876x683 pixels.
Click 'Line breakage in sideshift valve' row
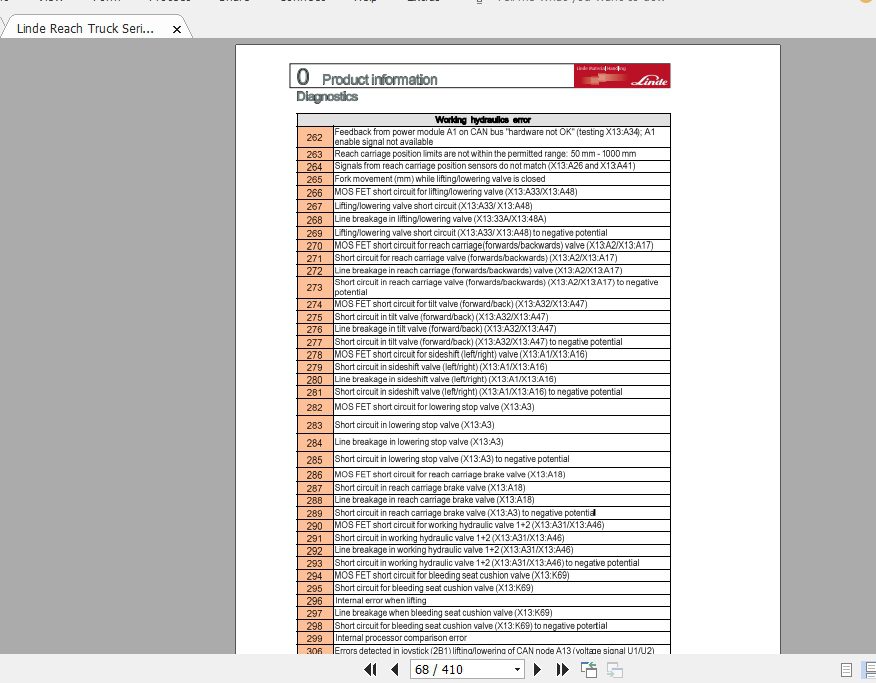tap(445, 379)
